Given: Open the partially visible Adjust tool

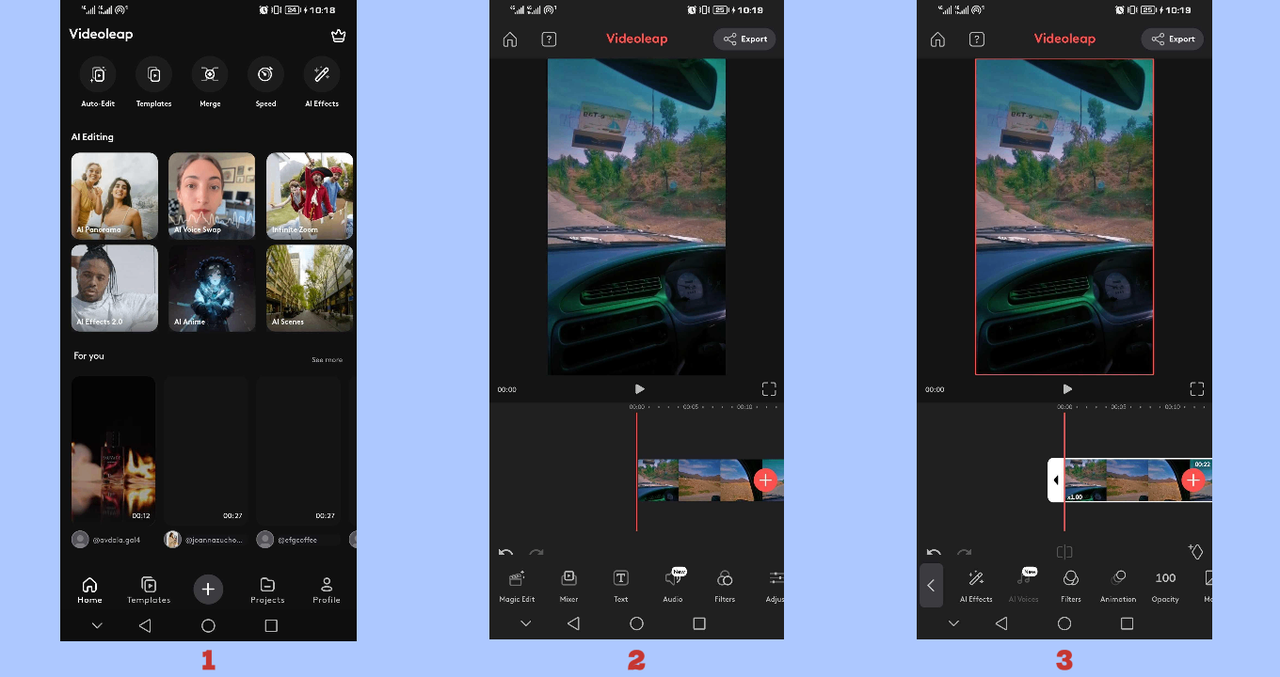Looking at the screenshot, I should (x=775, y=585).
